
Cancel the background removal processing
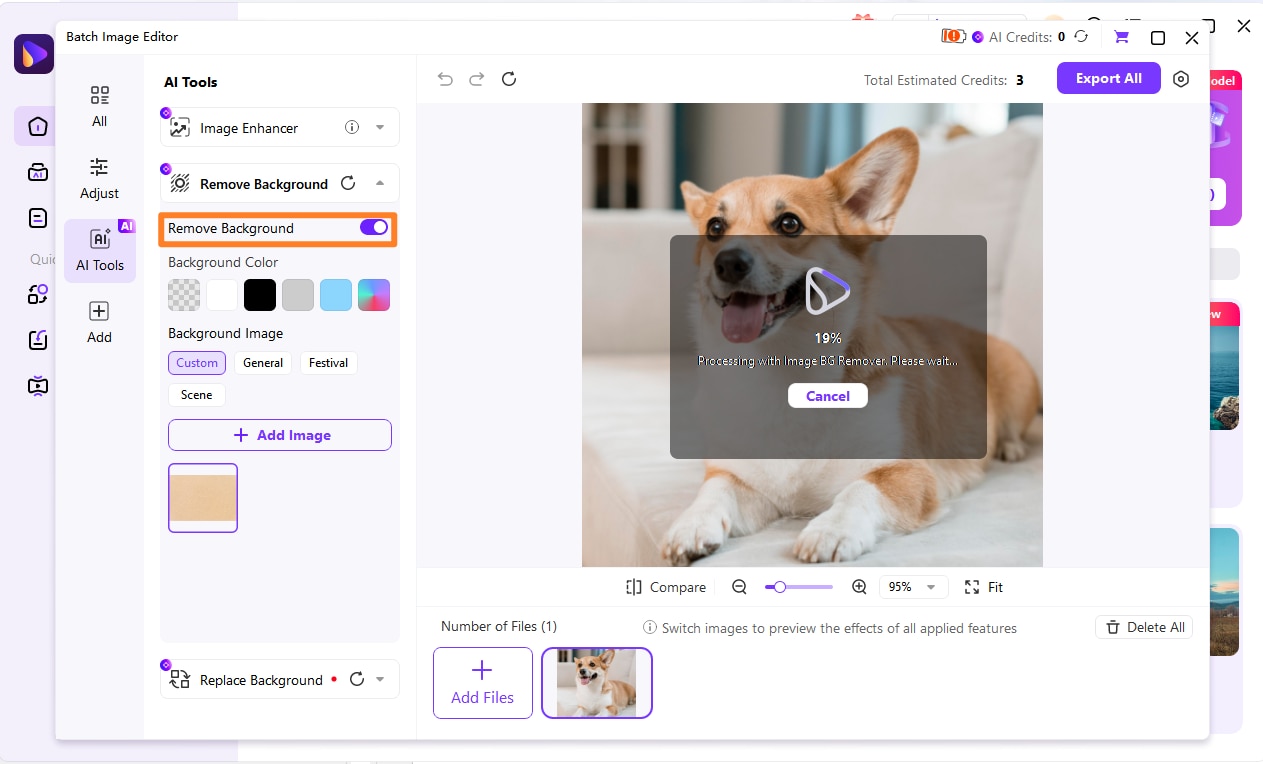(x=827, y=396)
